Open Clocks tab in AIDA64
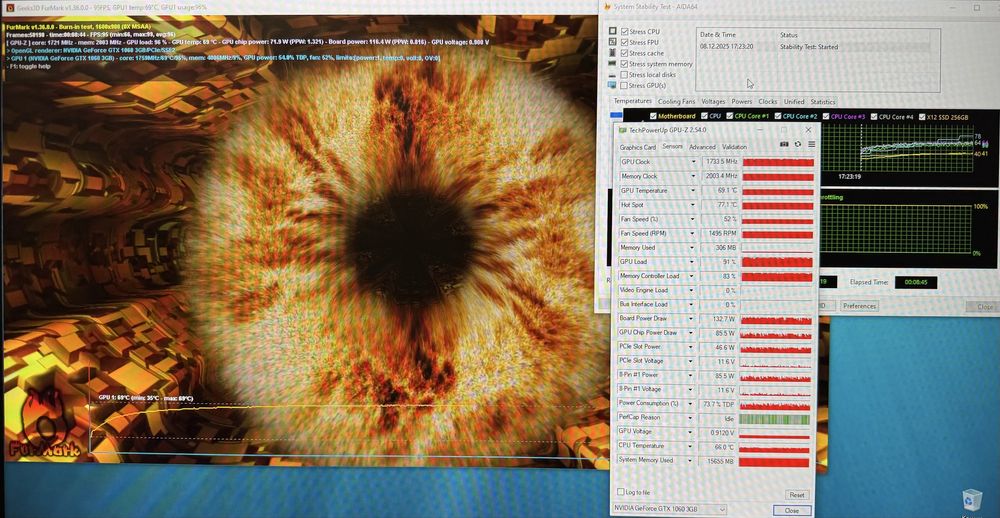The width and height of the screenshot is (1000, 518). 768,101
